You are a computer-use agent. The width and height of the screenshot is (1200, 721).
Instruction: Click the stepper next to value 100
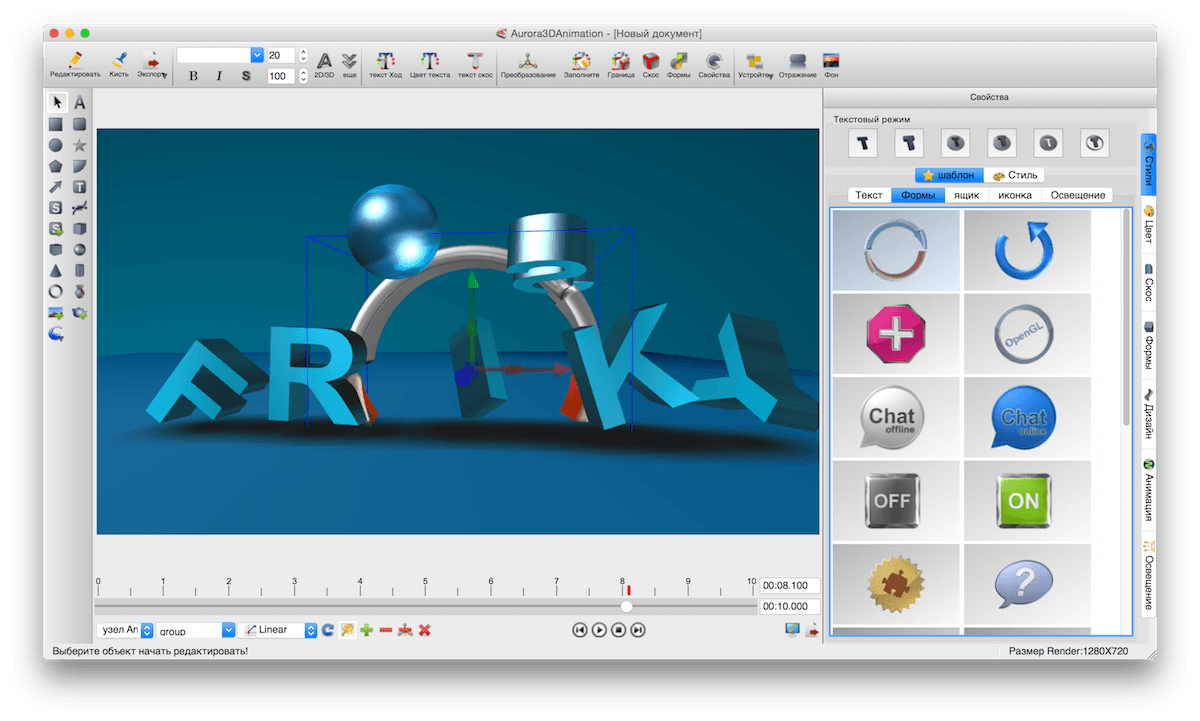pyautogui.click(x=303, y=76)
